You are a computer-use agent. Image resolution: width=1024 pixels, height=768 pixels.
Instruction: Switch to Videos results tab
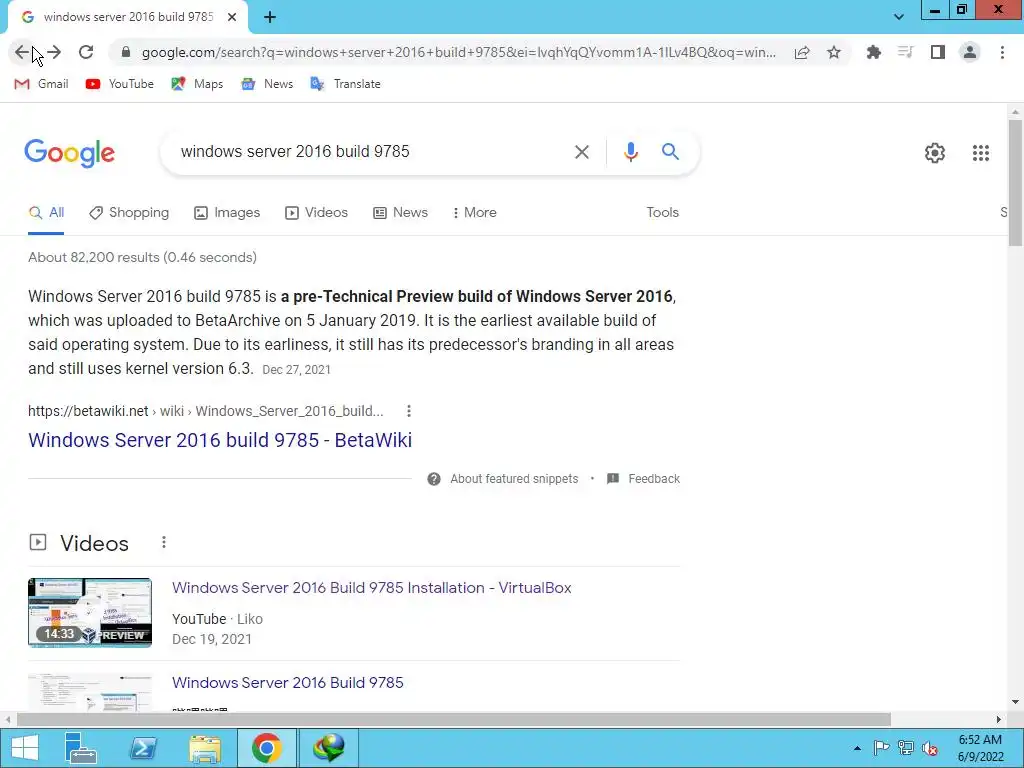point(317,213)
